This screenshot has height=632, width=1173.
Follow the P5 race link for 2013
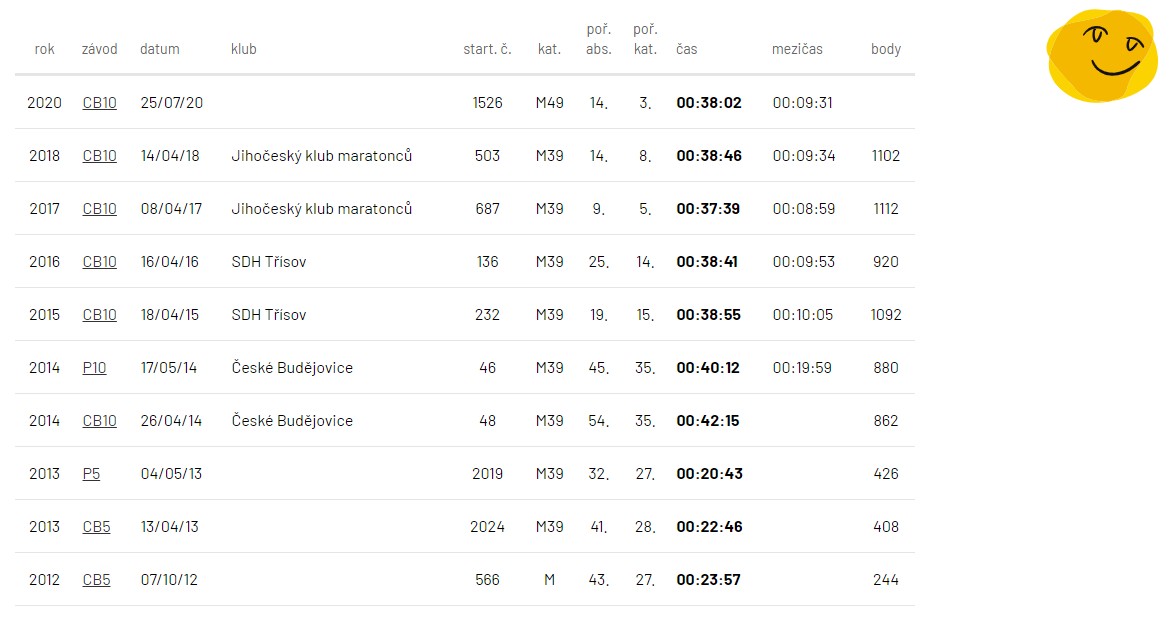pos(91,474)
